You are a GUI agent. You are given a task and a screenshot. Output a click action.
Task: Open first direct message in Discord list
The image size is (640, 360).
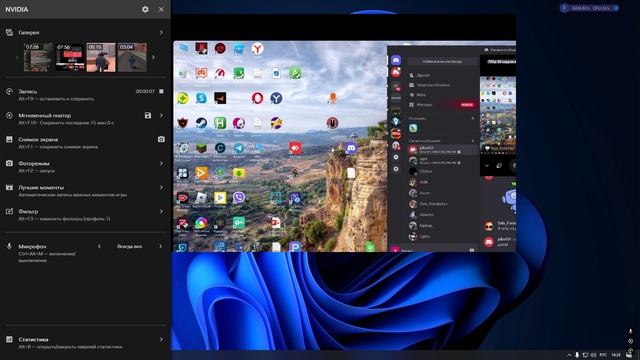(x=442, y=150)
